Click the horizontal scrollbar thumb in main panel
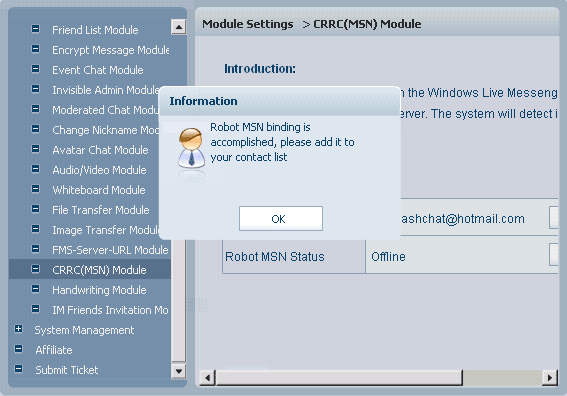Viewport: 567px width, 396px height. [339, 378]
